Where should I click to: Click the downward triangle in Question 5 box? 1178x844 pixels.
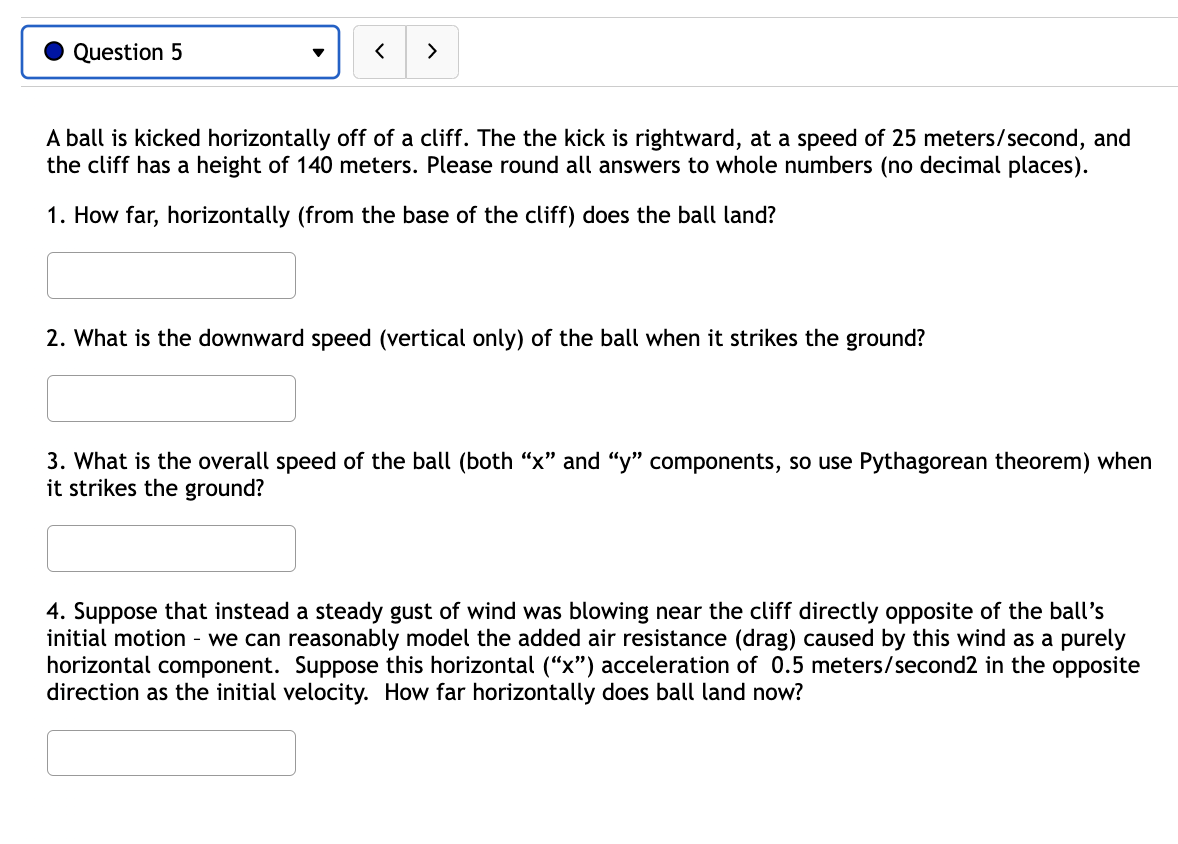pyautogui.click(x=318, y=51)
